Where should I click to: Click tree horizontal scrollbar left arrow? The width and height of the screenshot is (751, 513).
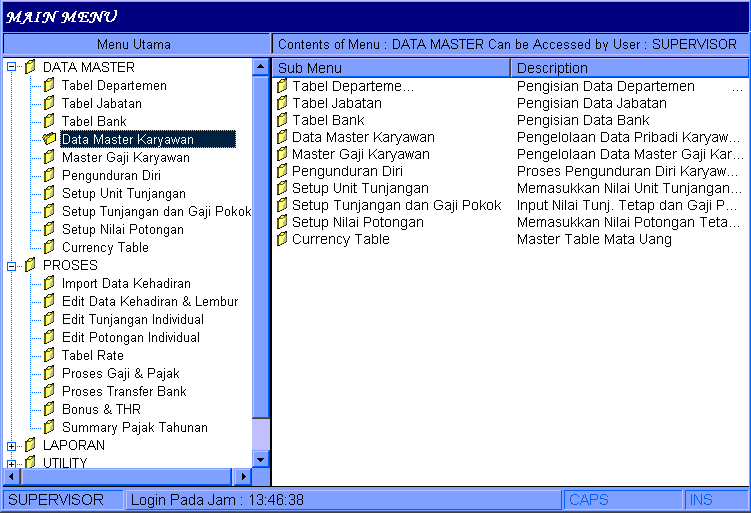tap(11, 477)
